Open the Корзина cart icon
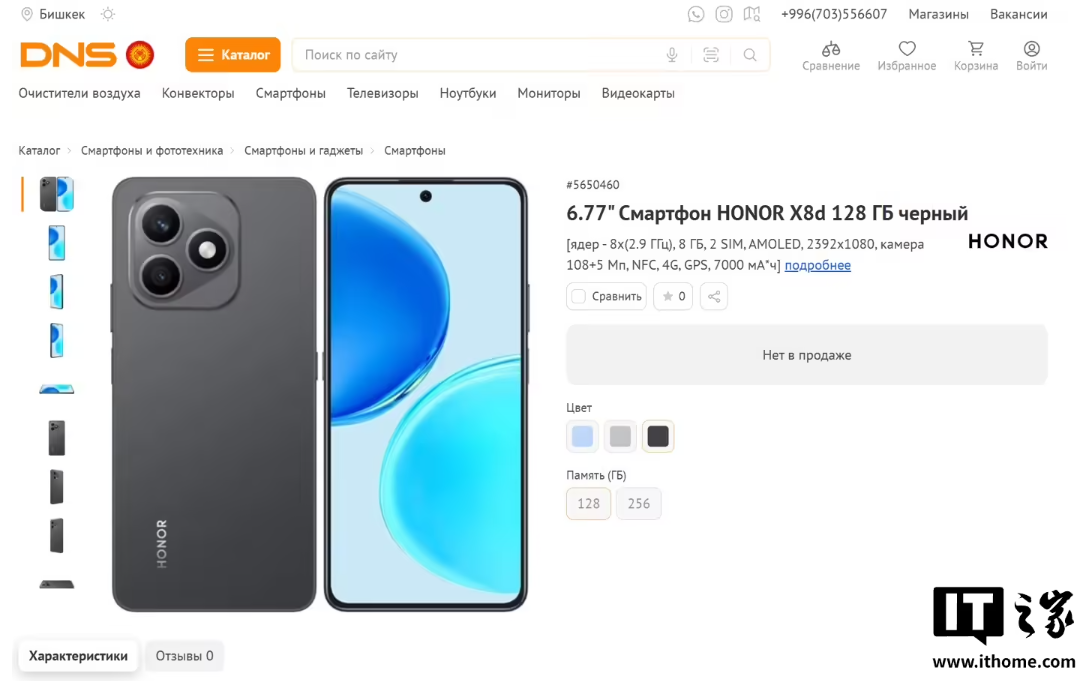The width and height of the screenshot is (1090, 681). [976, 49]
